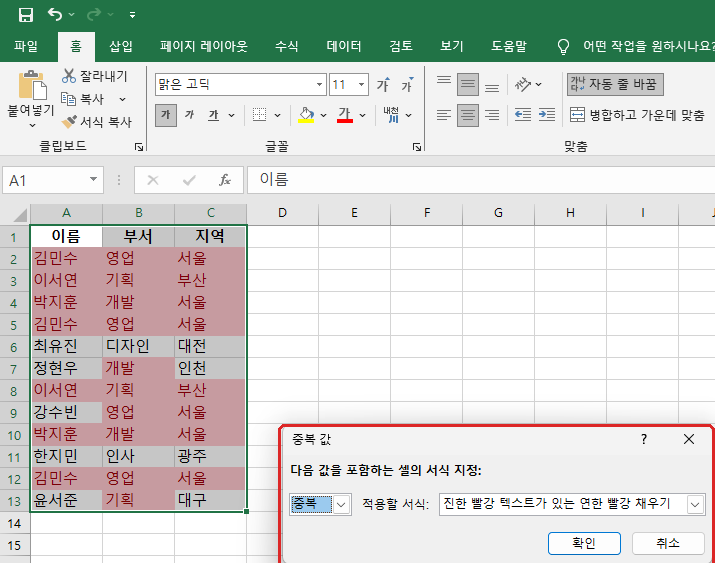
Task: Click the Save icon in quick access toolbar
Action: [x=26, y=15]
